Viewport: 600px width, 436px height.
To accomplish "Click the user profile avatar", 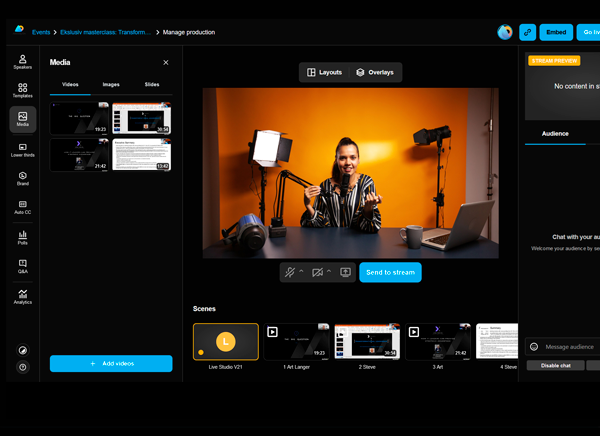I will 505,32.
